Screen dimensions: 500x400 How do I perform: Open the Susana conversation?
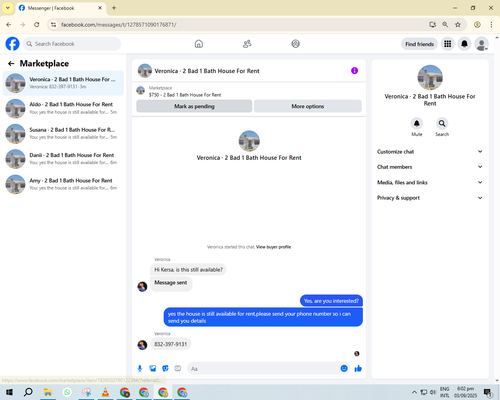click(x=63, y=133)
